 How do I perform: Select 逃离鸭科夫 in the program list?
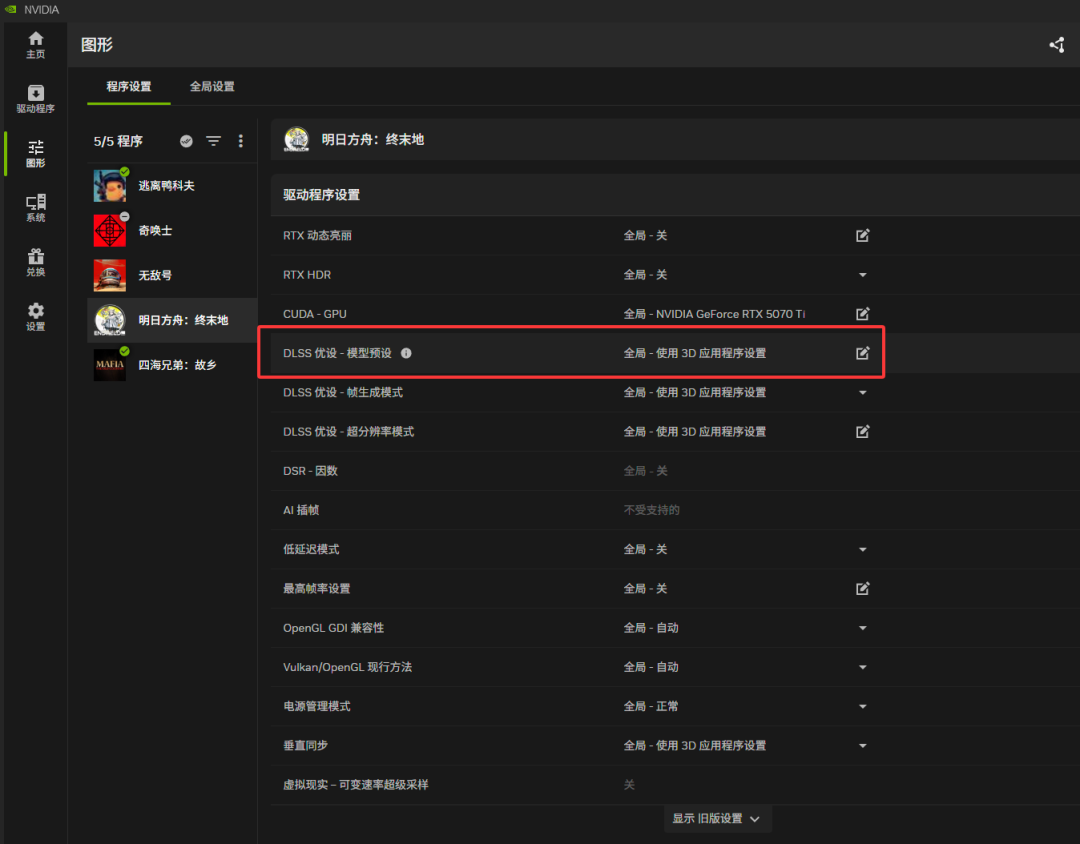point(172,186)
